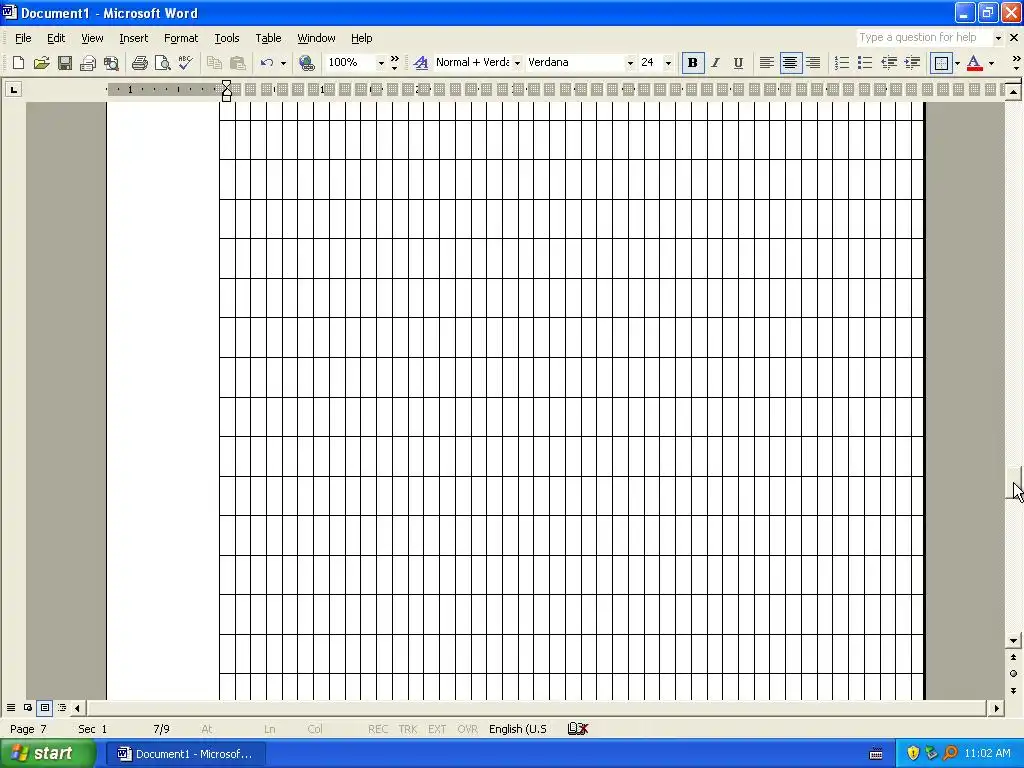Save the document using the floppy disk icon

click(65, 63)
